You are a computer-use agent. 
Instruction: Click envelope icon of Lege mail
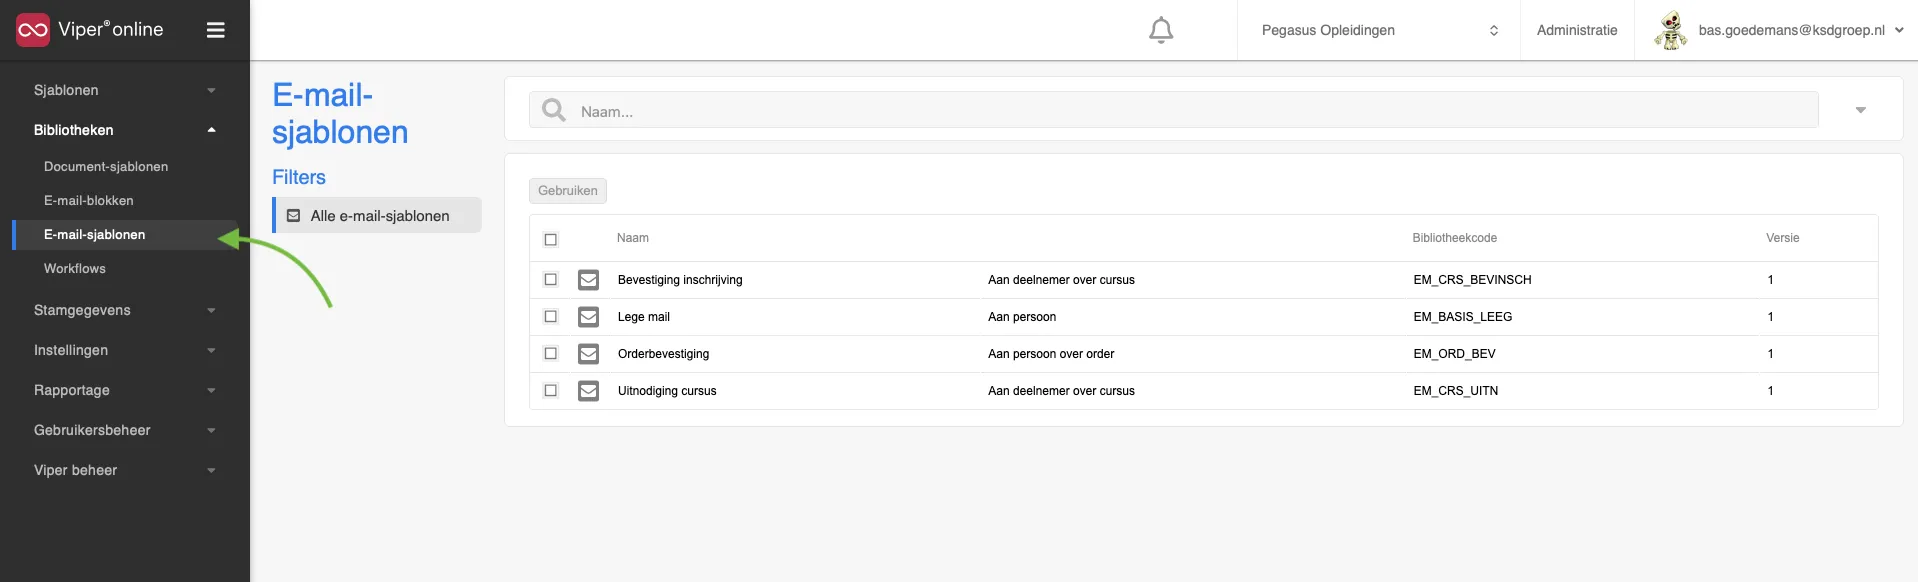click(589, 317)
